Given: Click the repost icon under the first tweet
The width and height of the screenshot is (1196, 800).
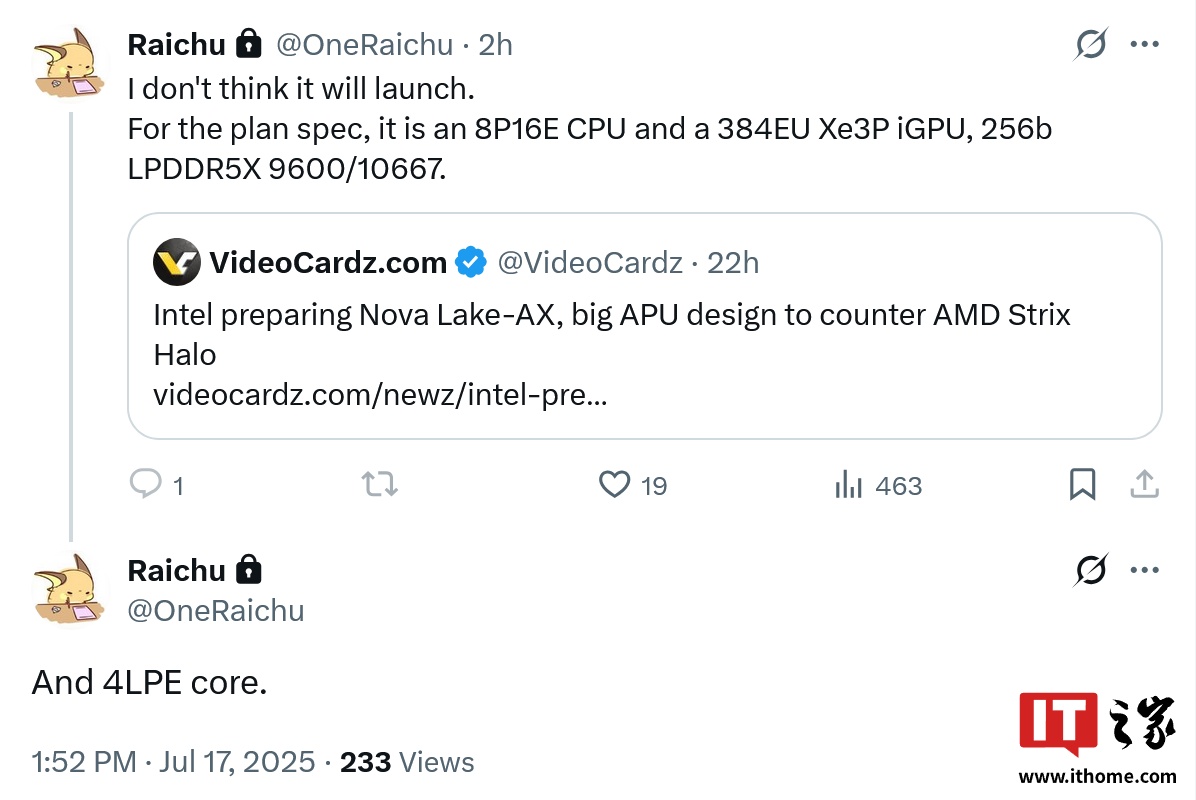Looking at the screenshot, I should click(x=379, y=485).
